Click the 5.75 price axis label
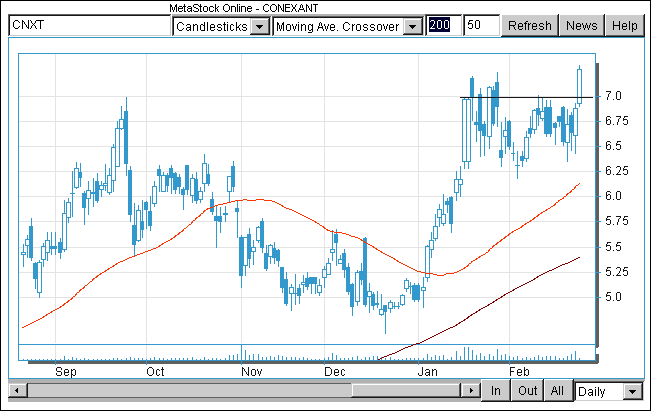Screen dimensions: 651x411 pos(617,220)
